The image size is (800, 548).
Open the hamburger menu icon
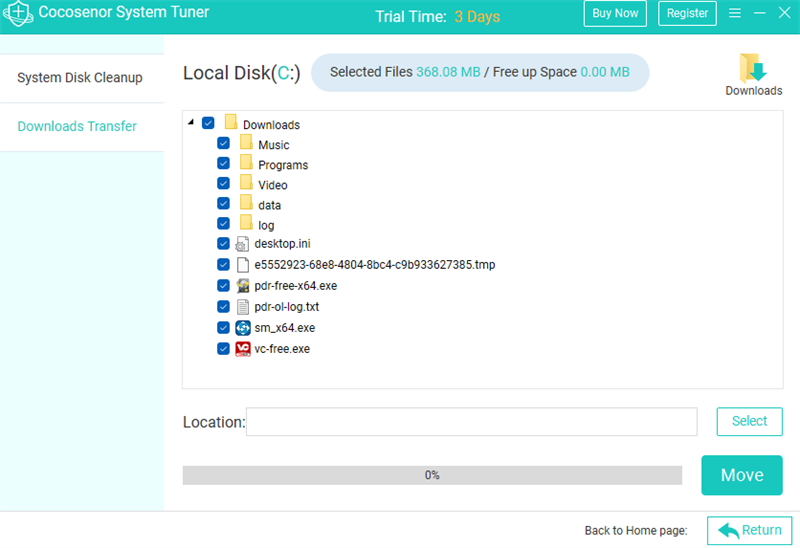[735, 13]
